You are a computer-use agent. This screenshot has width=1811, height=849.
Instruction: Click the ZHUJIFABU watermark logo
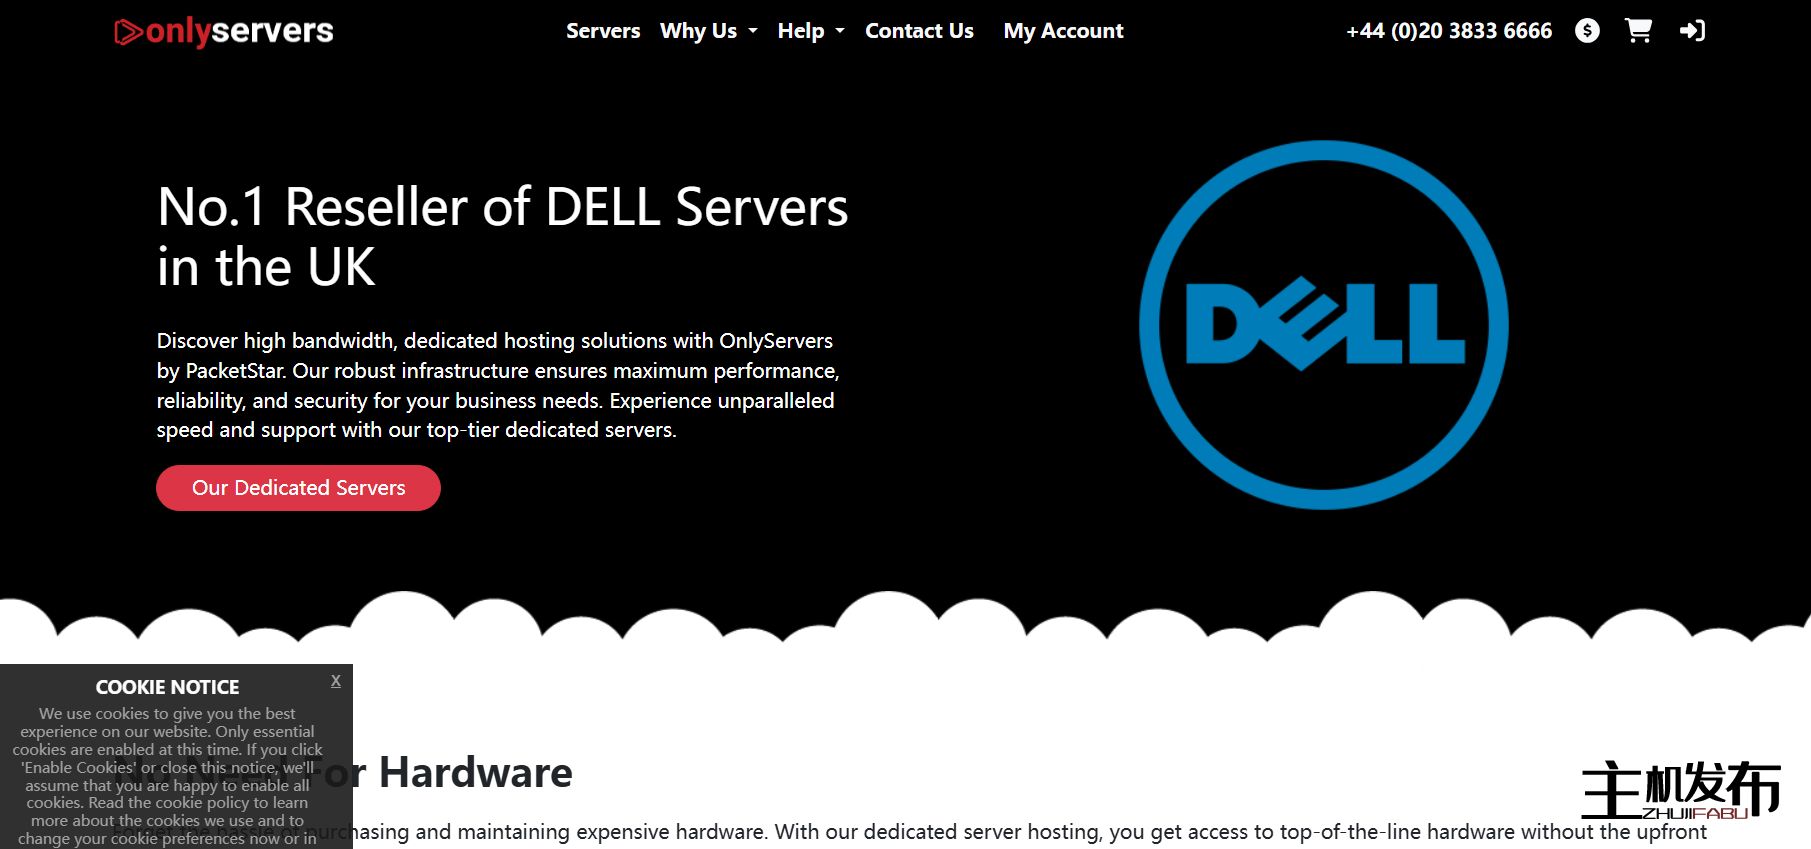(1680, 791)
